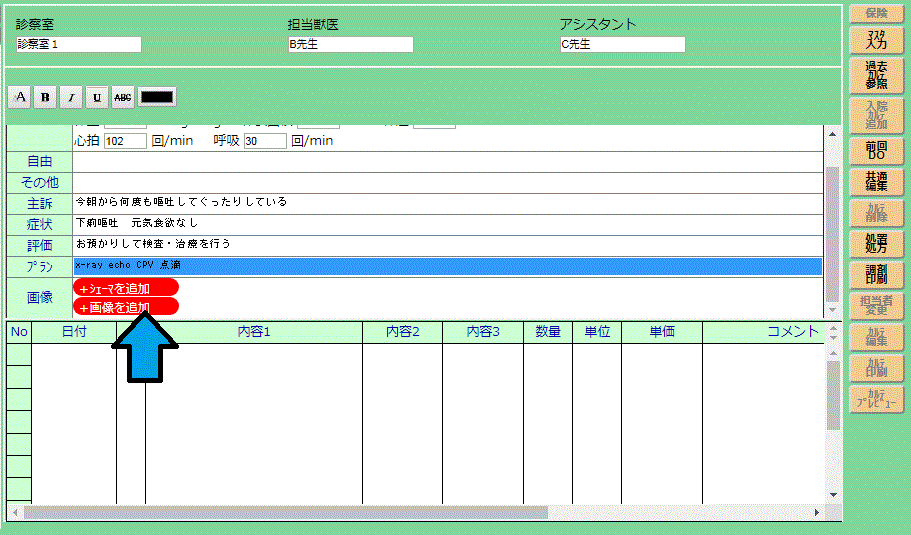Click the カルテ編集 button
The image size is (911, 535).
point(876,336)
